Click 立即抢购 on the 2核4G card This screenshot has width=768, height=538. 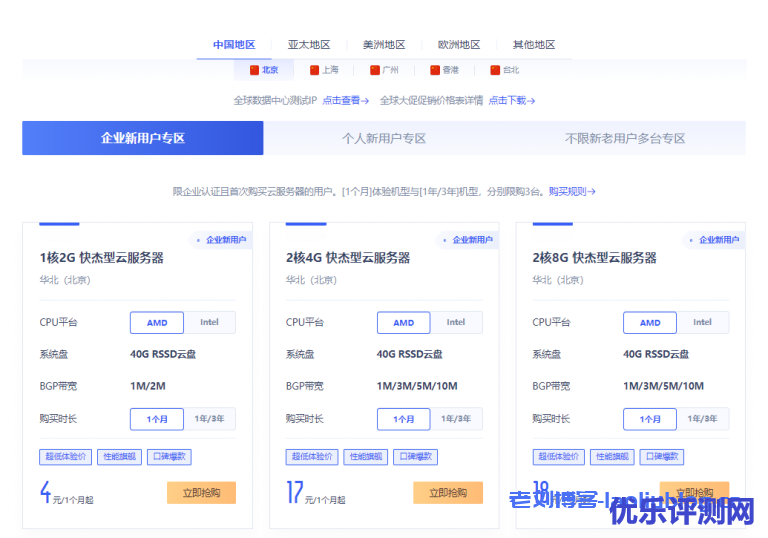[x=447, y=492]
